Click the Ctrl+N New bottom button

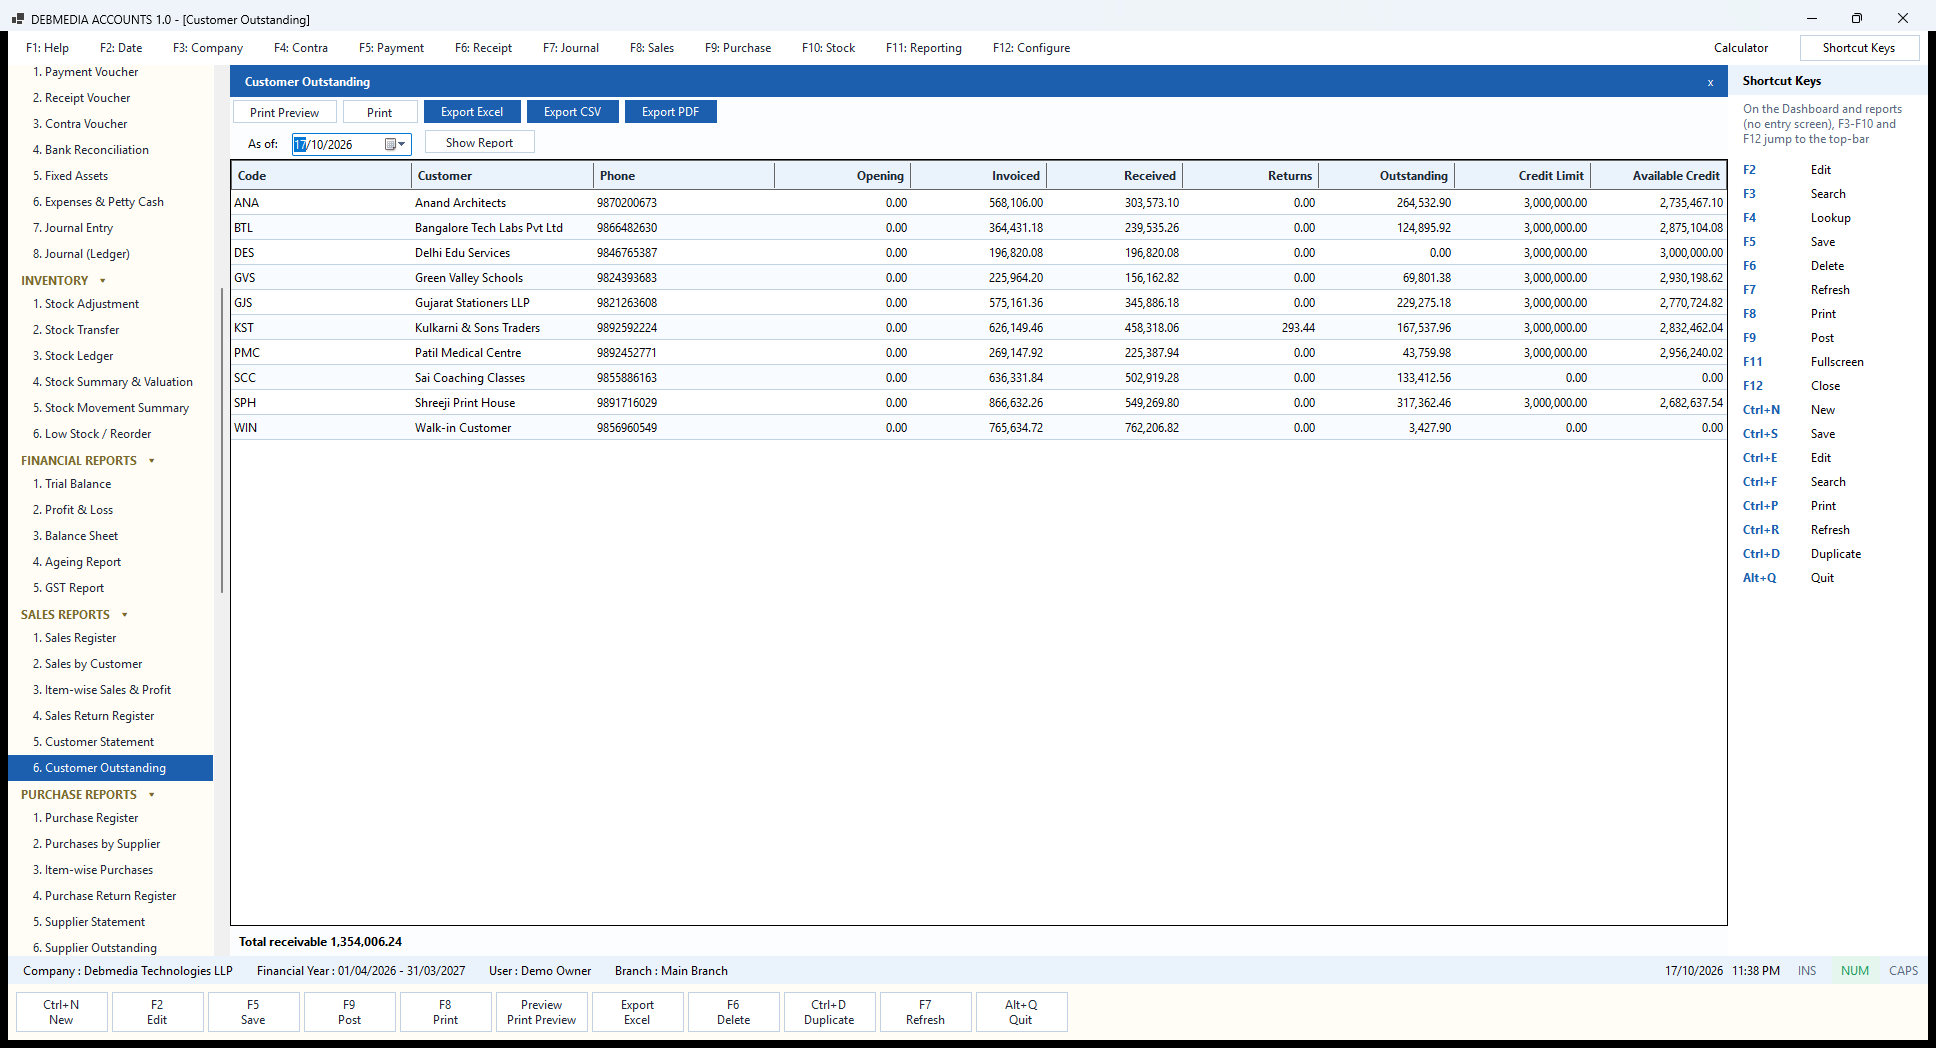(61, 1012)
